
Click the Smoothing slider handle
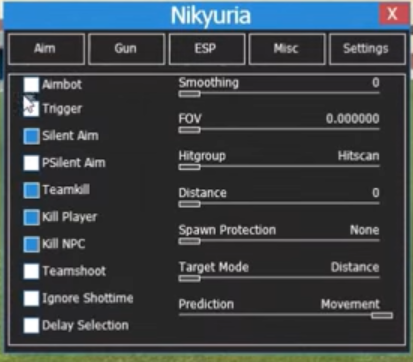(x=189, y=94)
